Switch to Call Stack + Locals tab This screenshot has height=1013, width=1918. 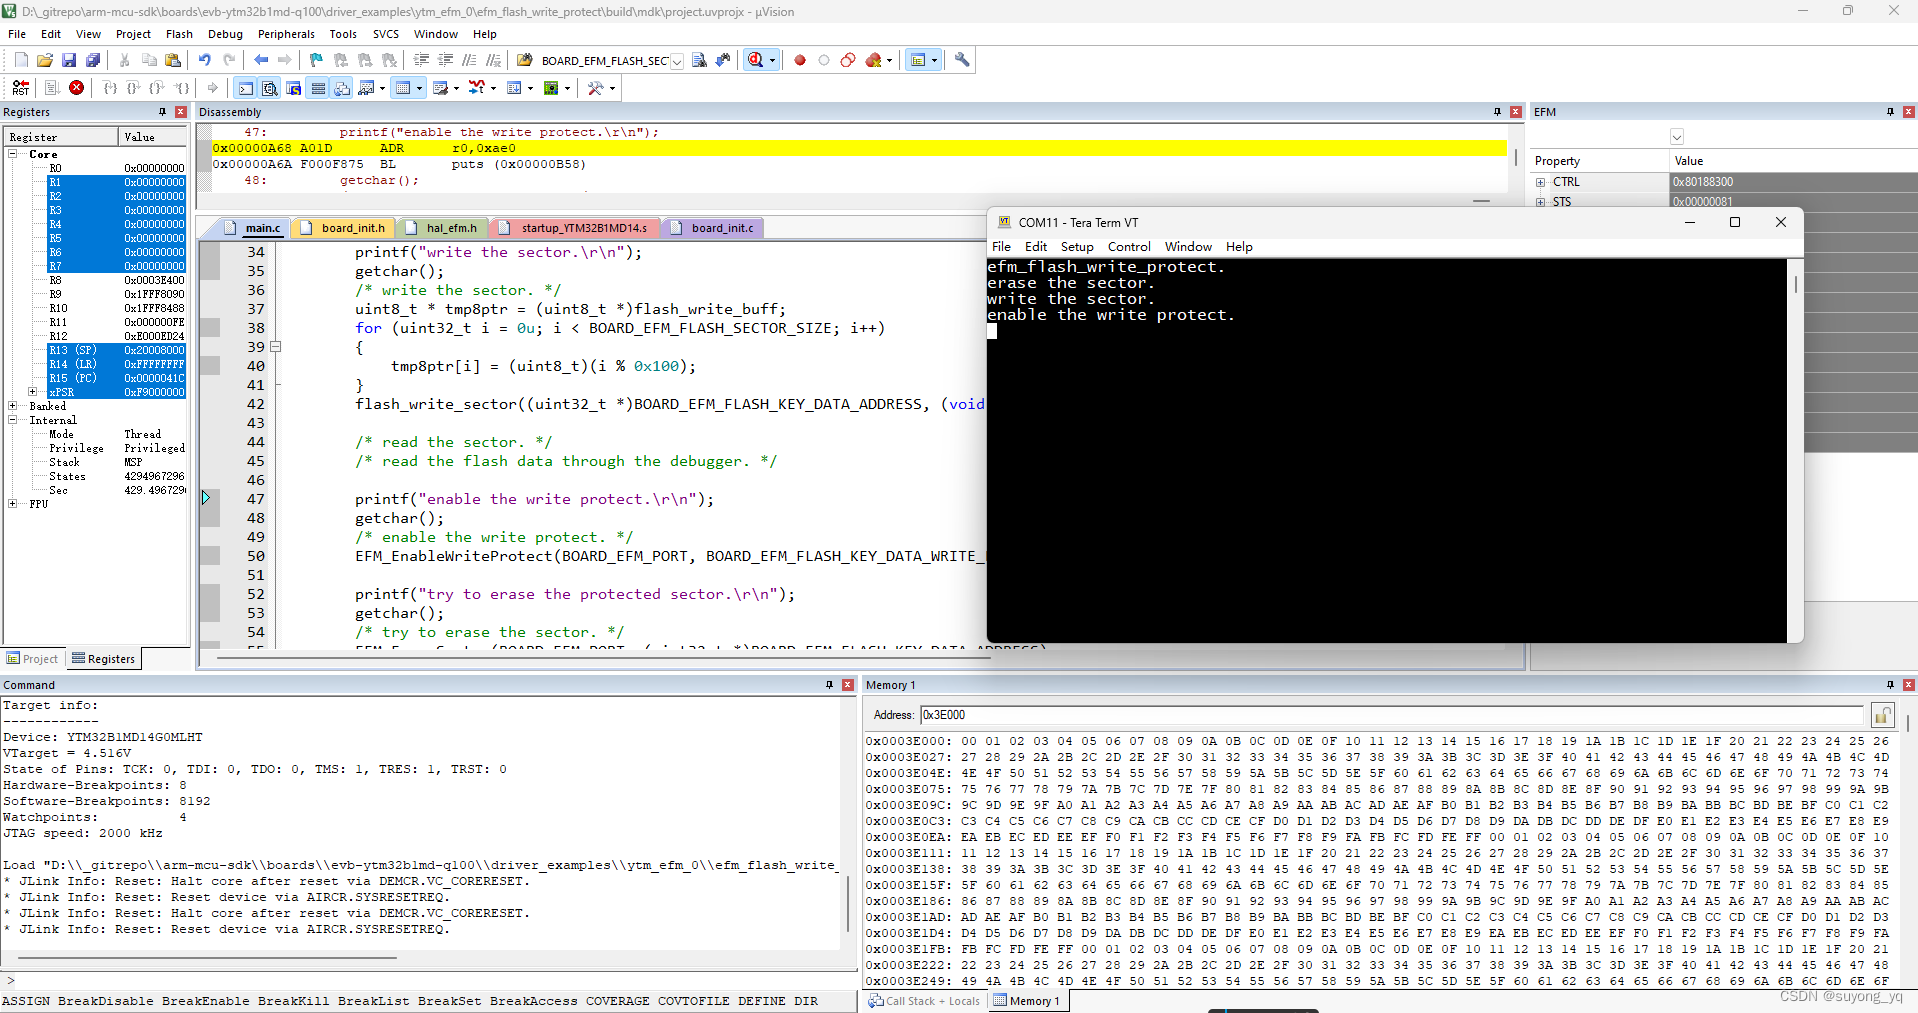[x=924, y=1001]
